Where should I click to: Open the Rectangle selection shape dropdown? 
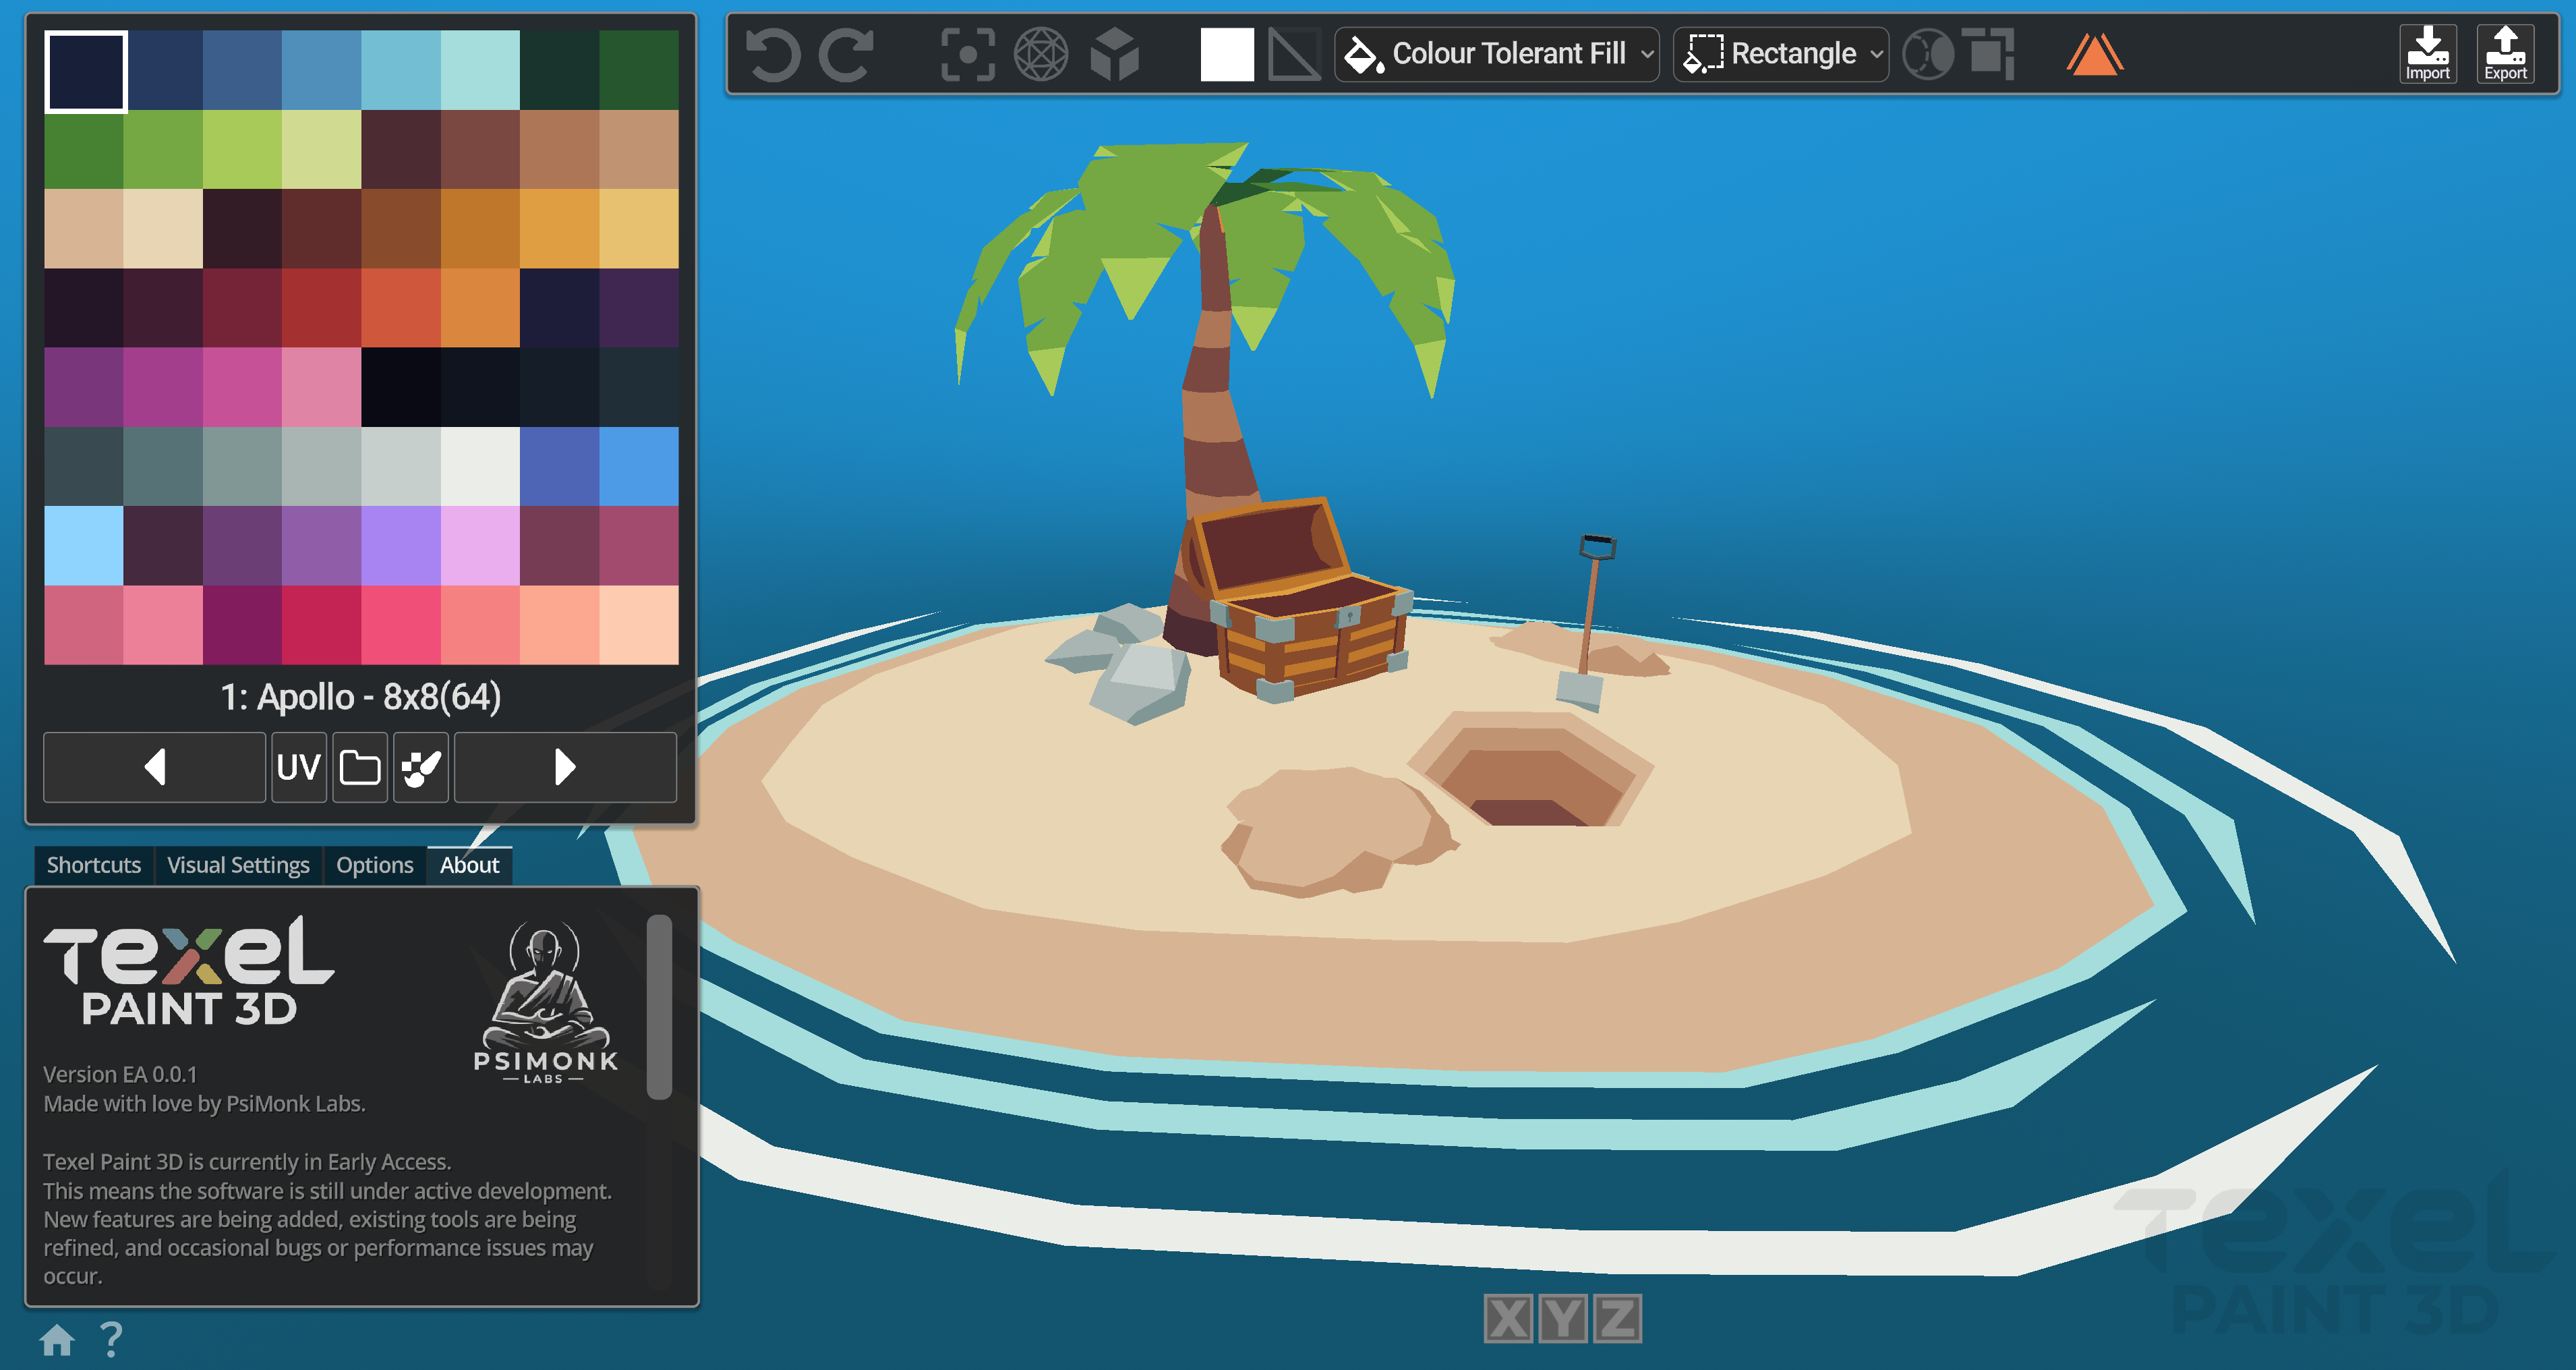[1780, 54]
